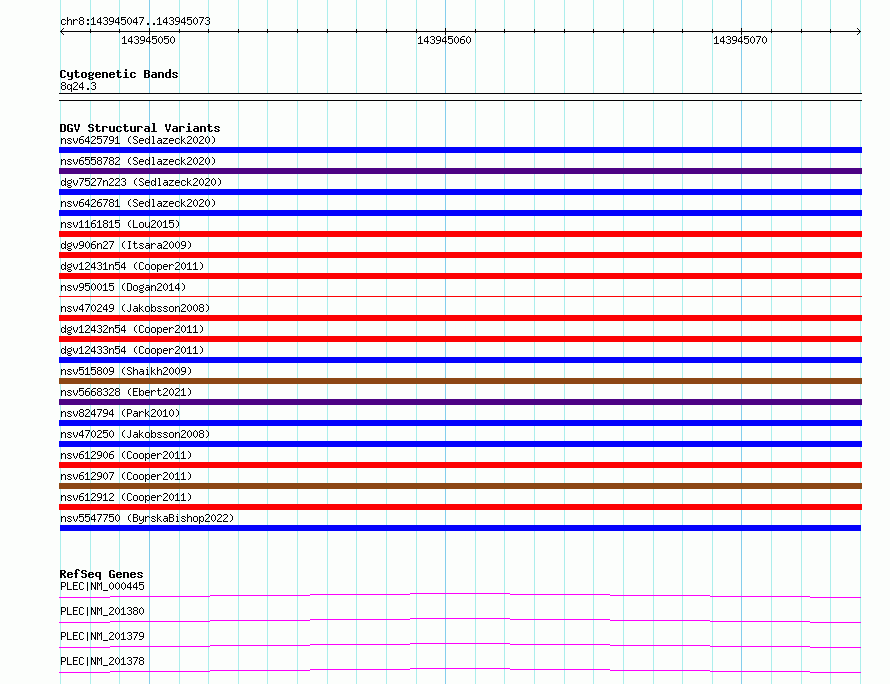The height and width of the screenshot is (684, 890).
Task: Select the red bar under nsv1161815
Action: click(x=460, y=234)
